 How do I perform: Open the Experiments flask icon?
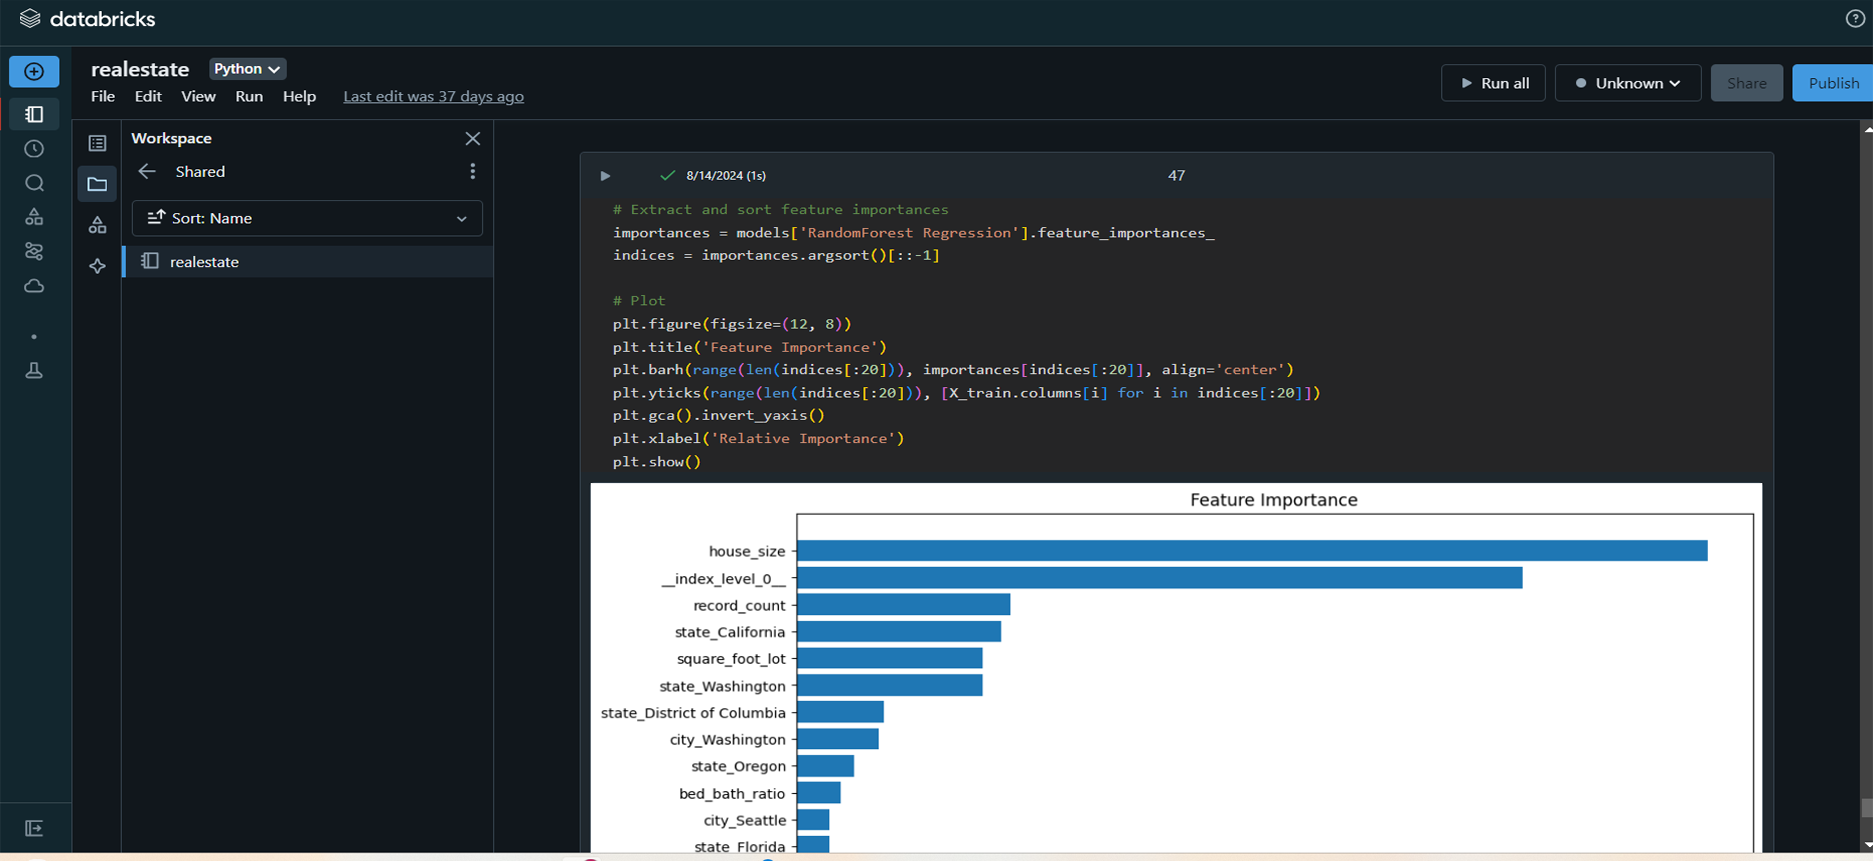pyautogui.click(x=34, y=370)
